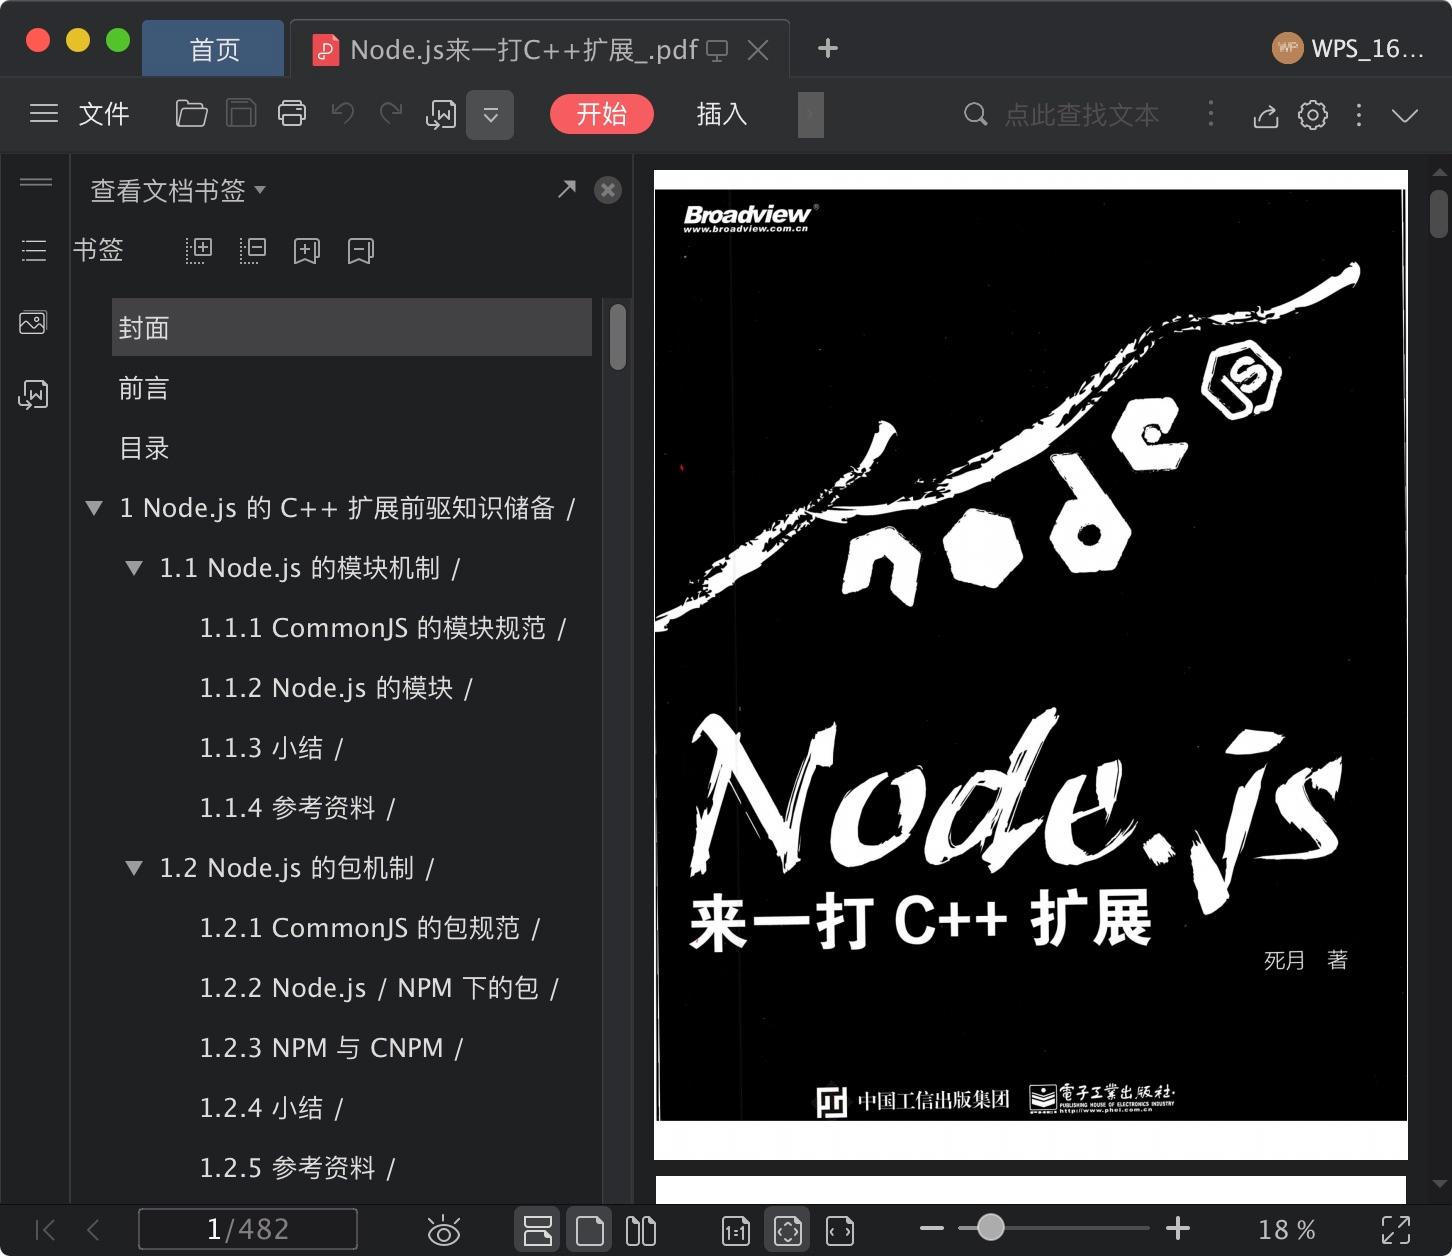The image size is (1452, 1256).
Task: Click the convert PDF to Word icon
Action: point(441,115)
